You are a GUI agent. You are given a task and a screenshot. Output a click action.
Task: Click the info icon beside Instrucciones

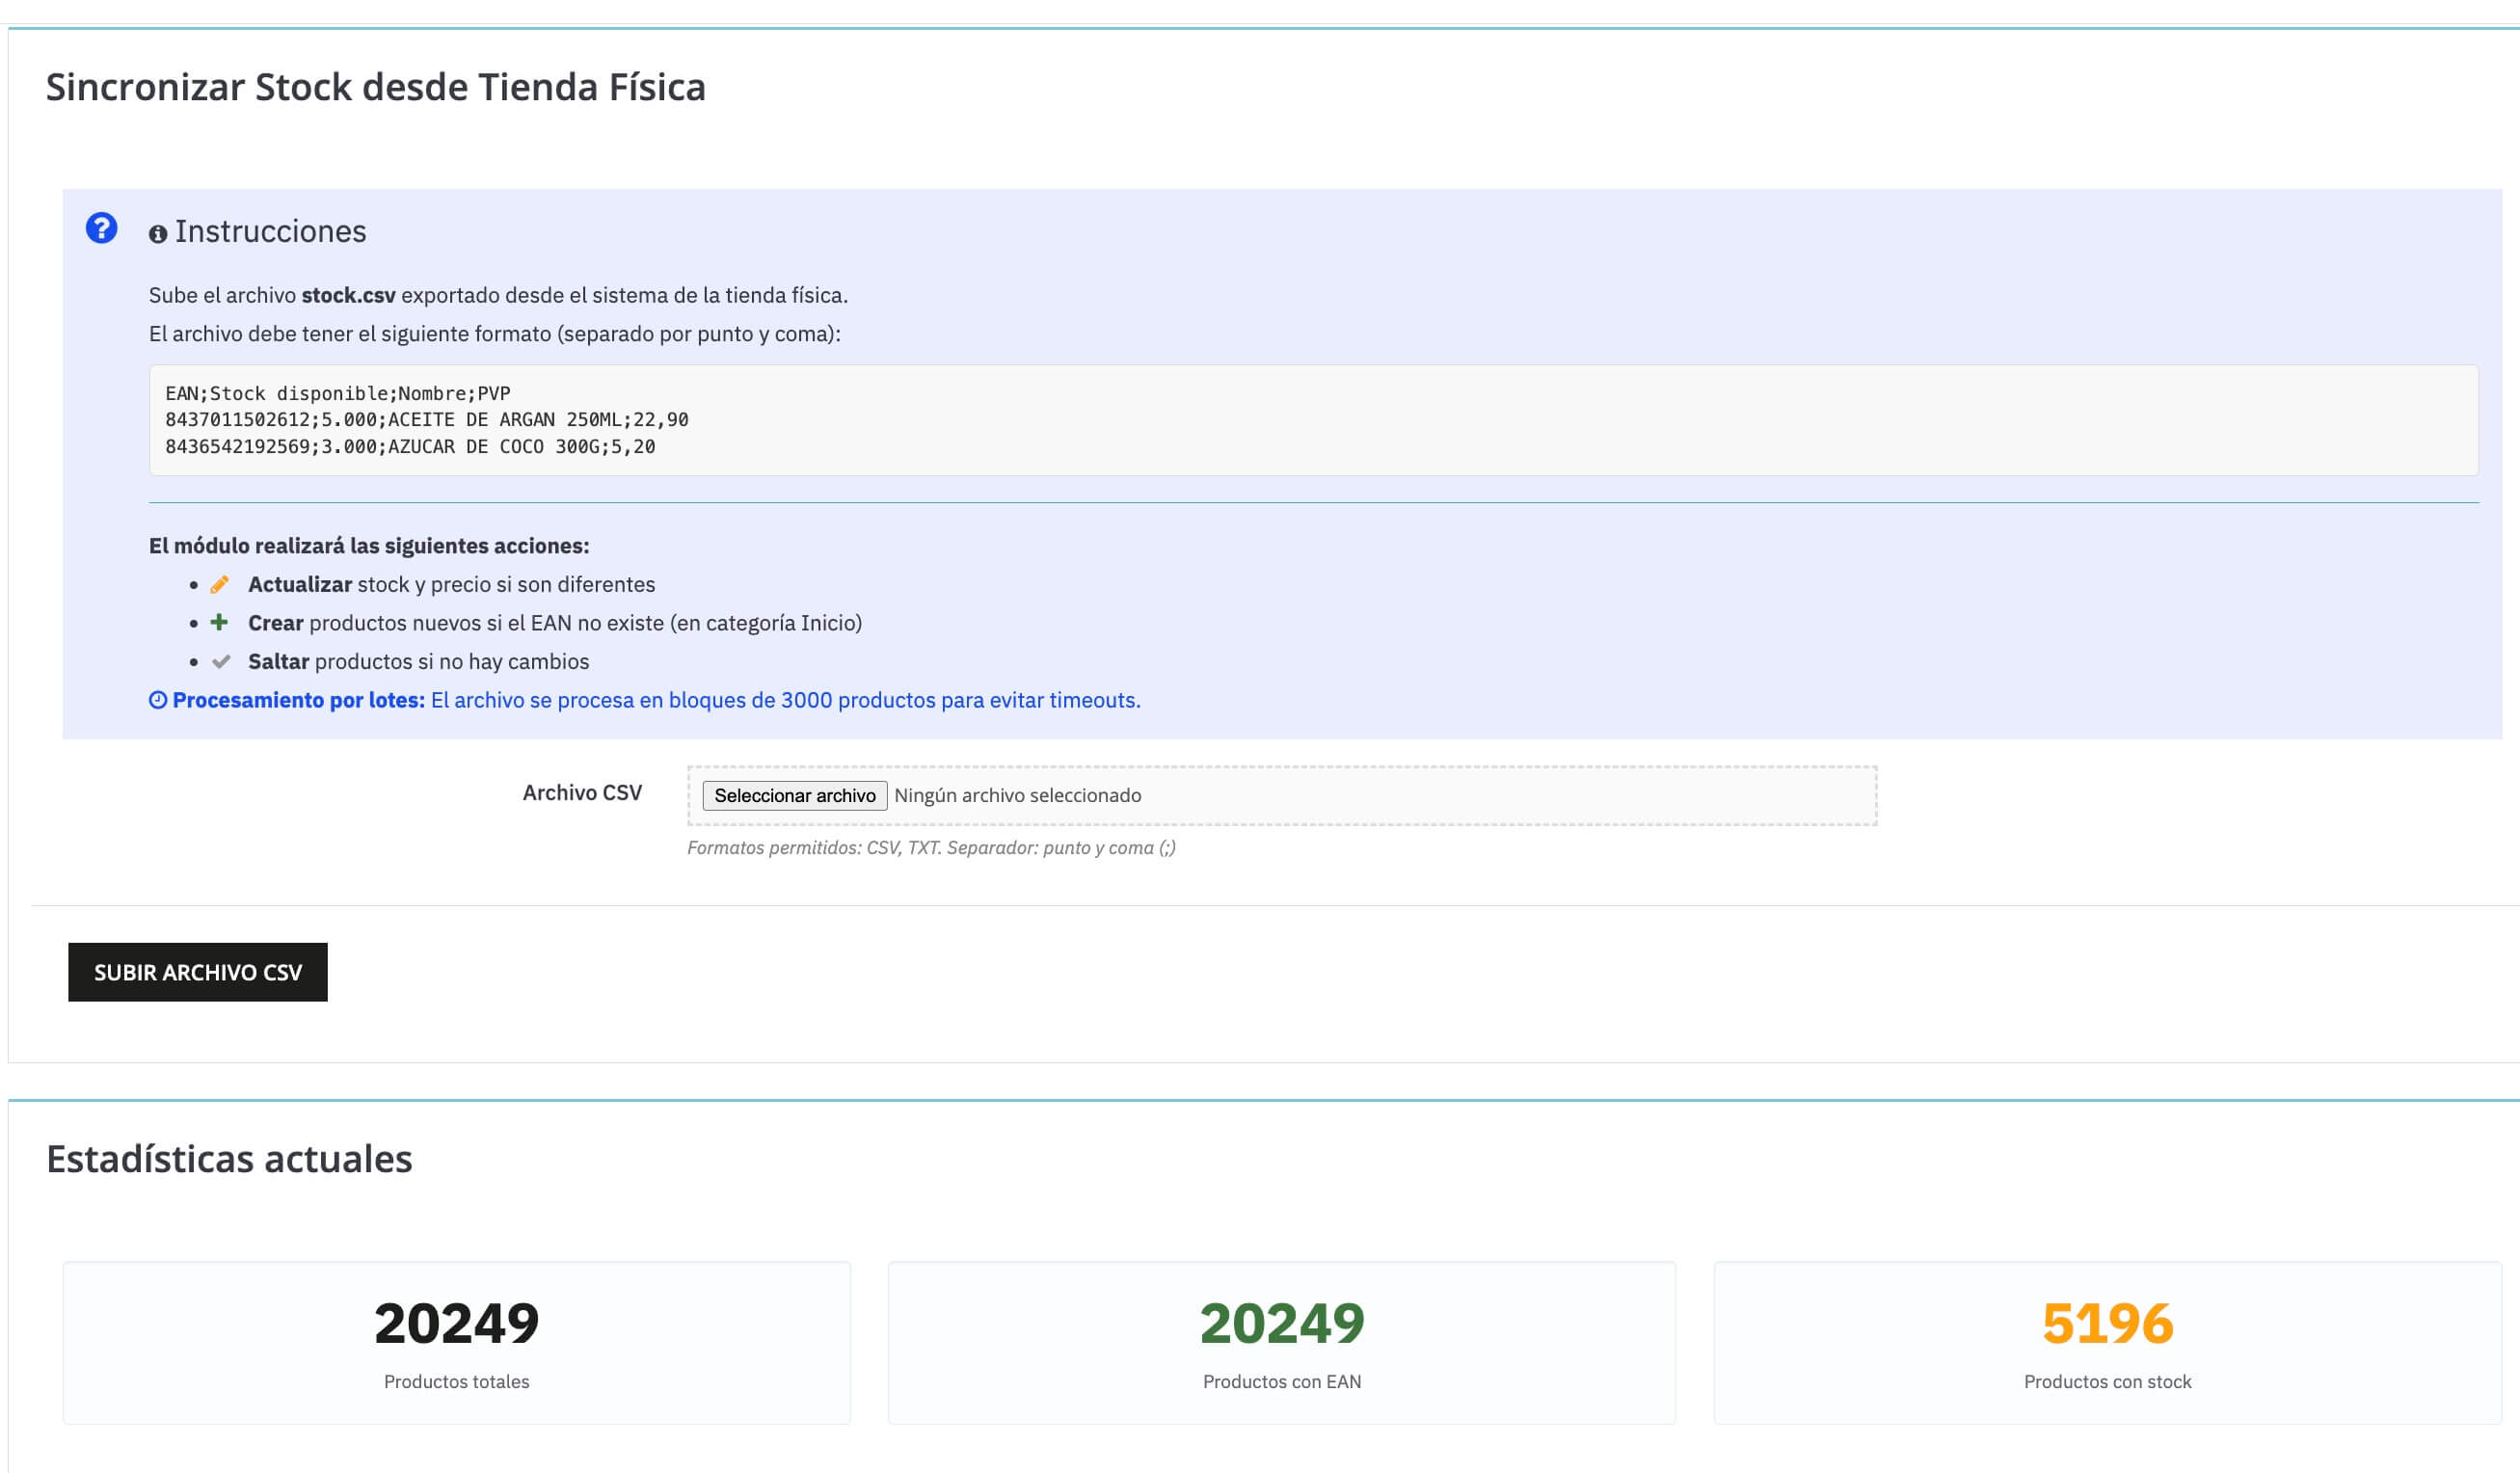[x=157, y=234]
